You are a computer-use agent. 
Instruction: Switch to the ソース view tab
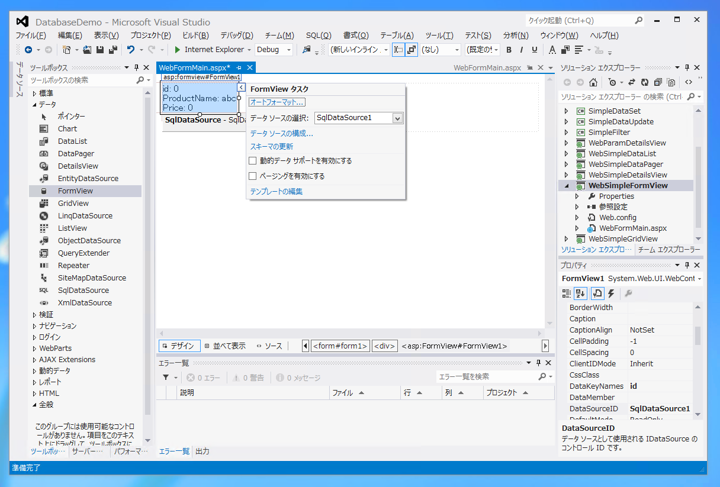[270, 346]
